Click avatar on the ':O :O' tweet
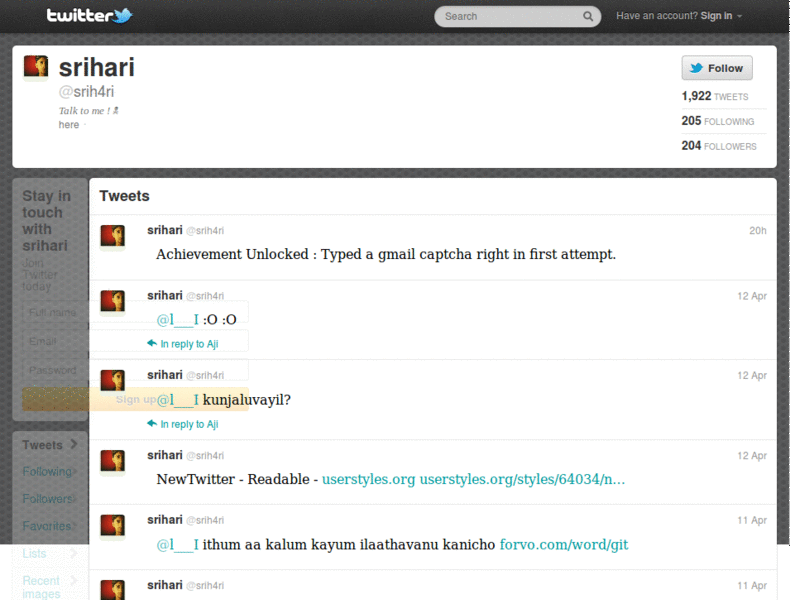Viewport: 800px width, 600px height. click(113, 301)
